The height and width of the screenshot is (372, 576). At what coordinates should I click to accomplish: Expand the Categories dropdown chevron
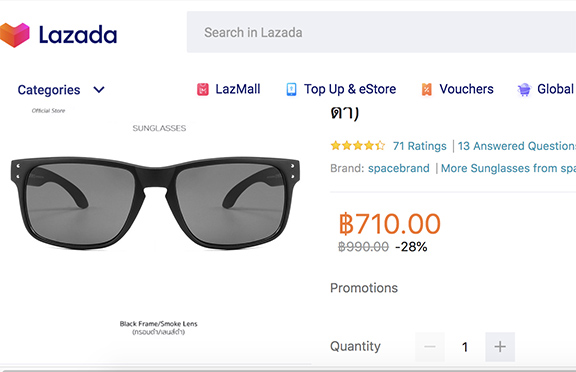[99, 90]
